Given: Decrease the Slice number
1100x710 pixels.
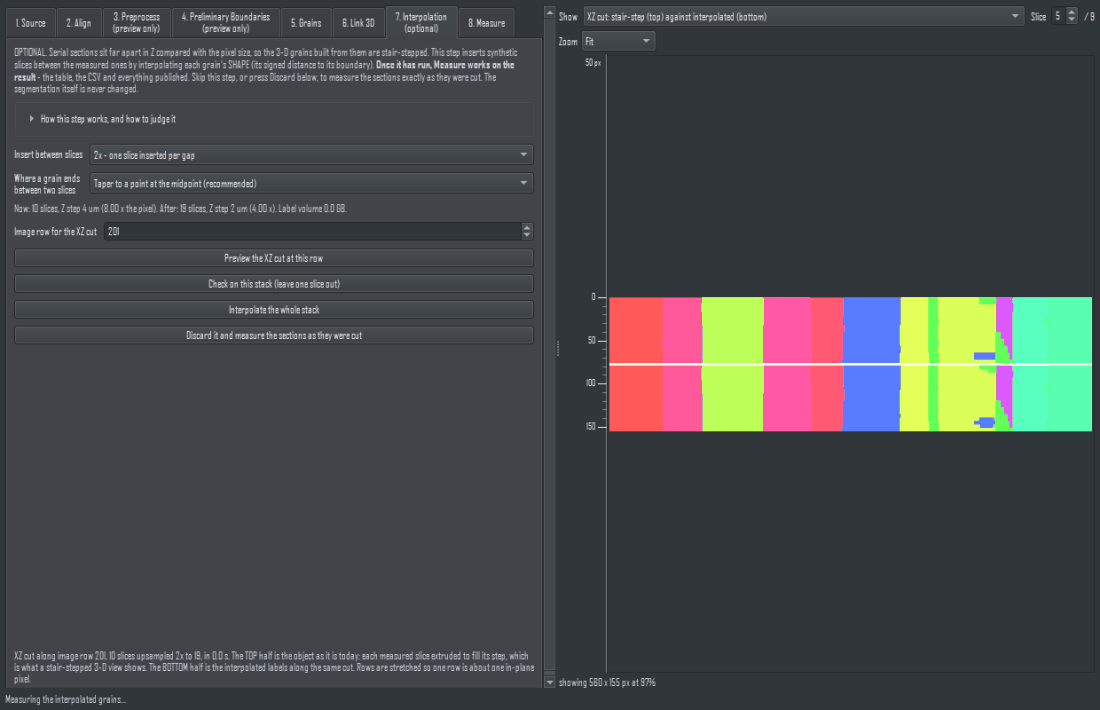Looking at the screenshot, I should (1071, 21).
